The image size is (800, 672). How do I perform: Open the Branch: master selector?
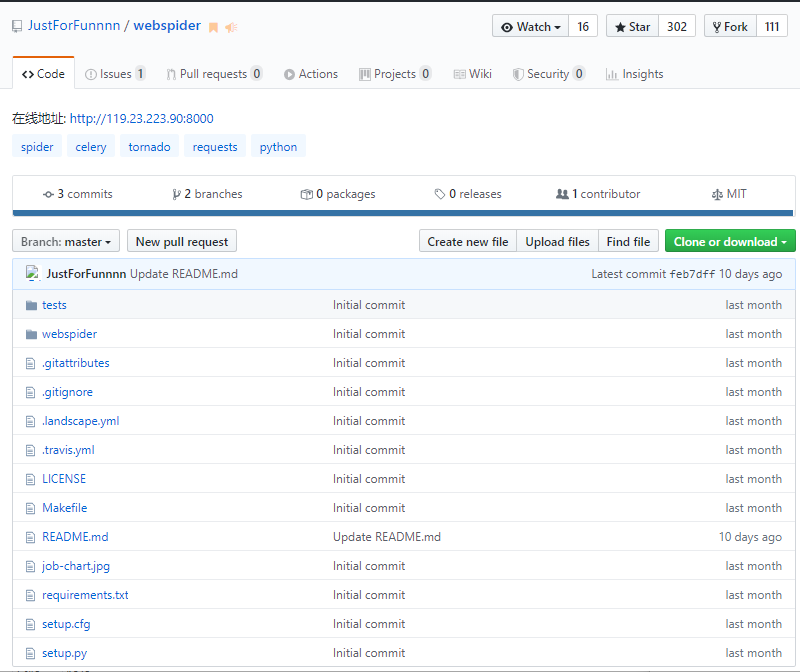(x=66, y=241)
